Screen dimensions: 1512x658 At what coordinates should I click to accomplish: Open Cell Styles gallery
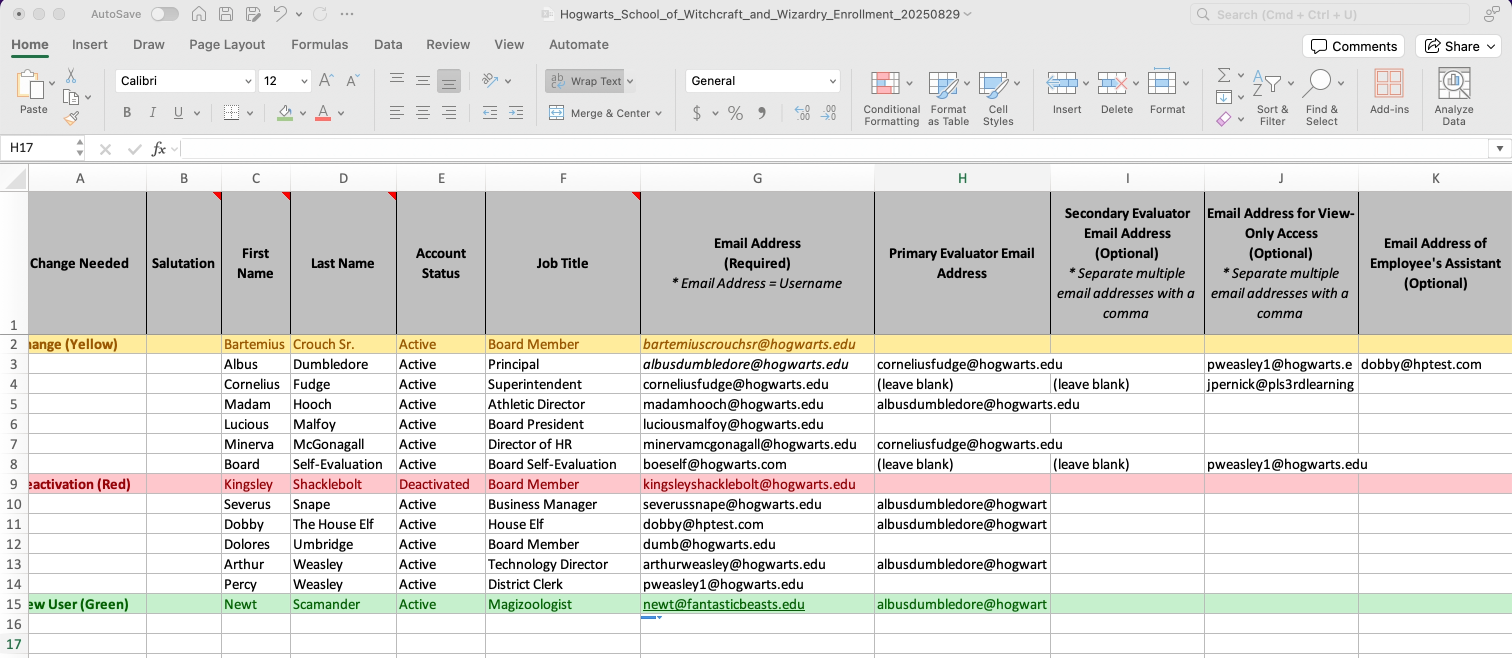(x=997, y=98)
